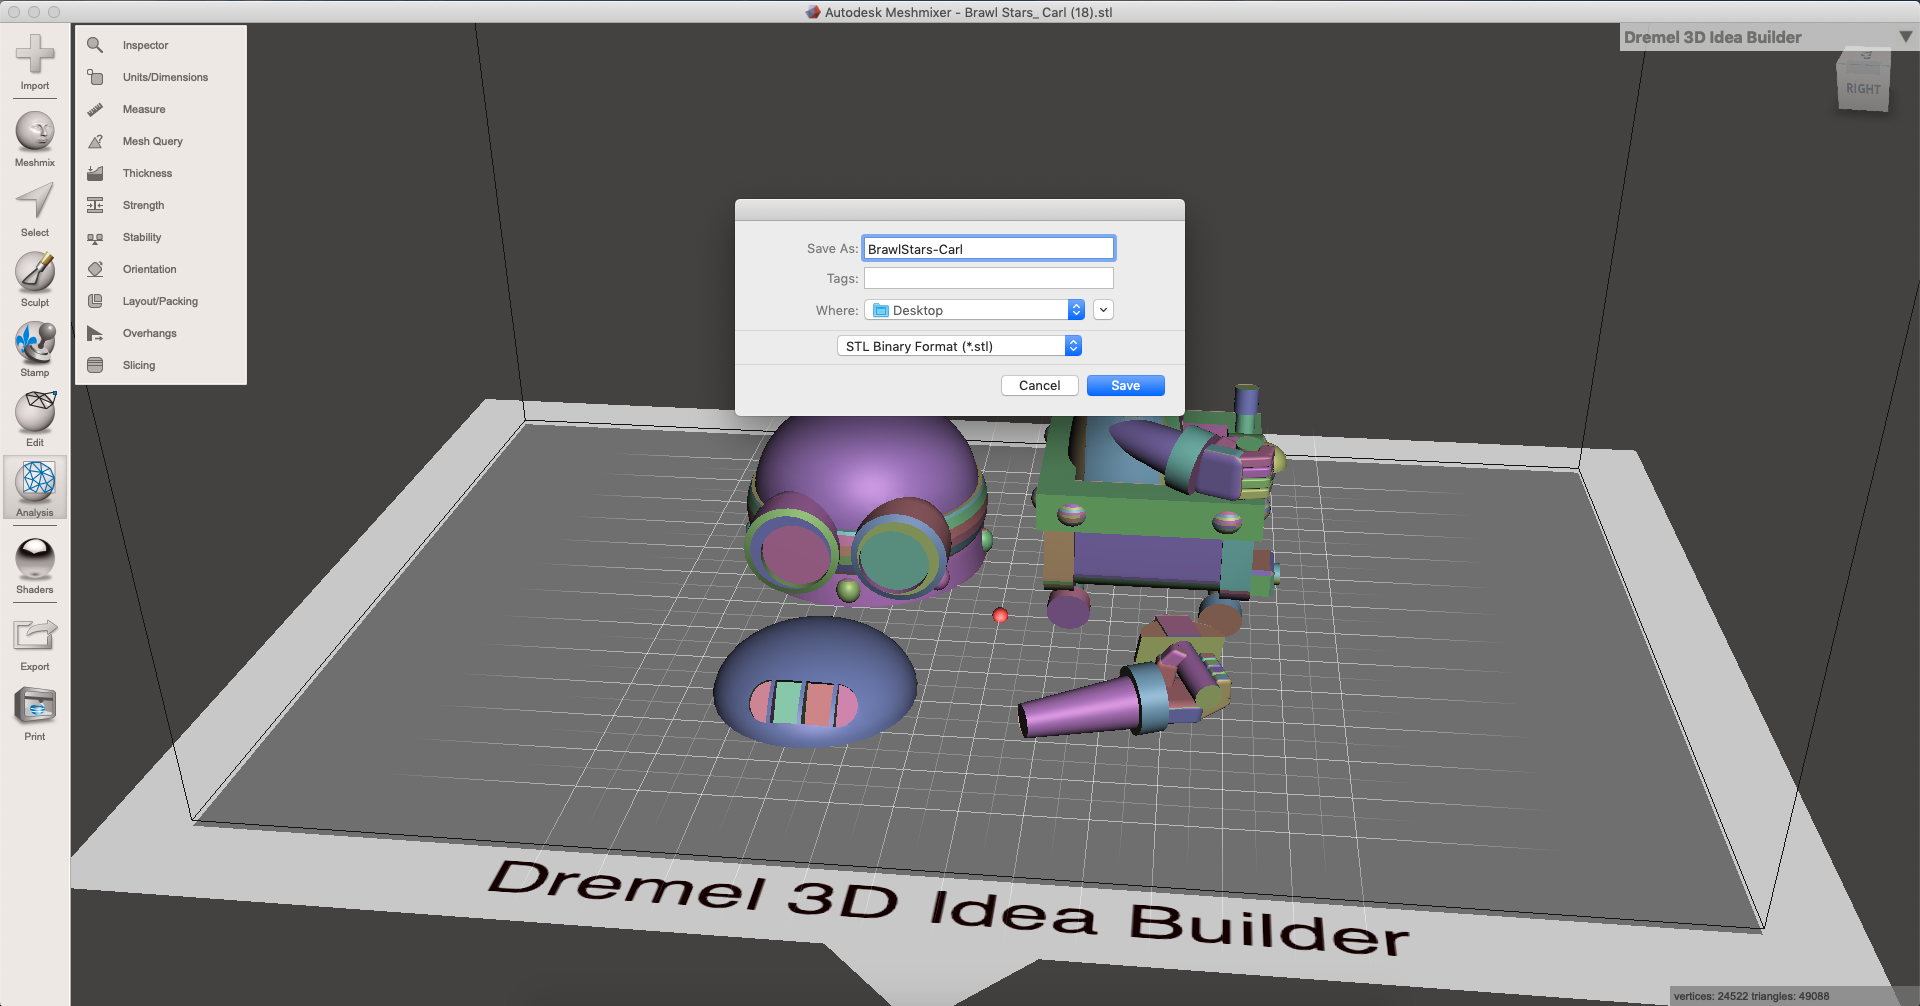Choose Measure from Analysis menu
This screenshot has width=1920, height=1006.
[144, 109]
